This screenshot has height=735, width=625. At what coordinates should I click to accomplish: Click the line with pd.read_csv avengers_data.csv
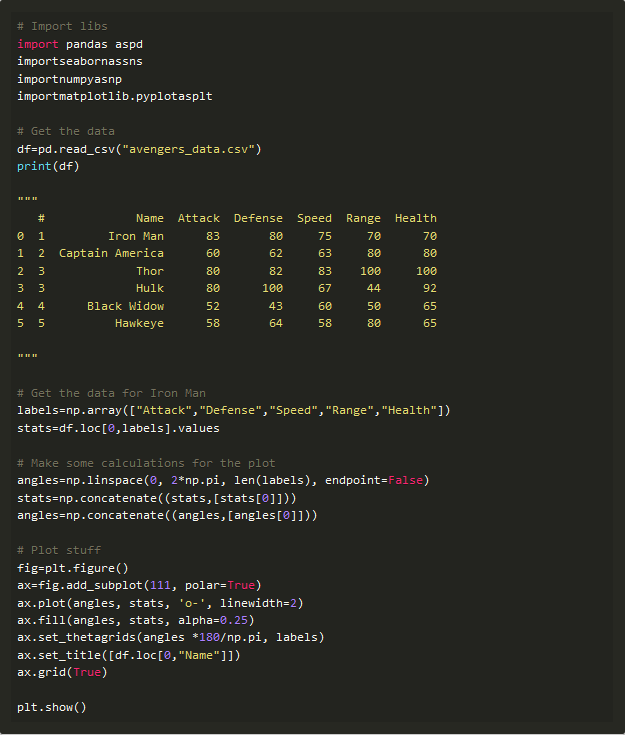(x=139, y=149)
